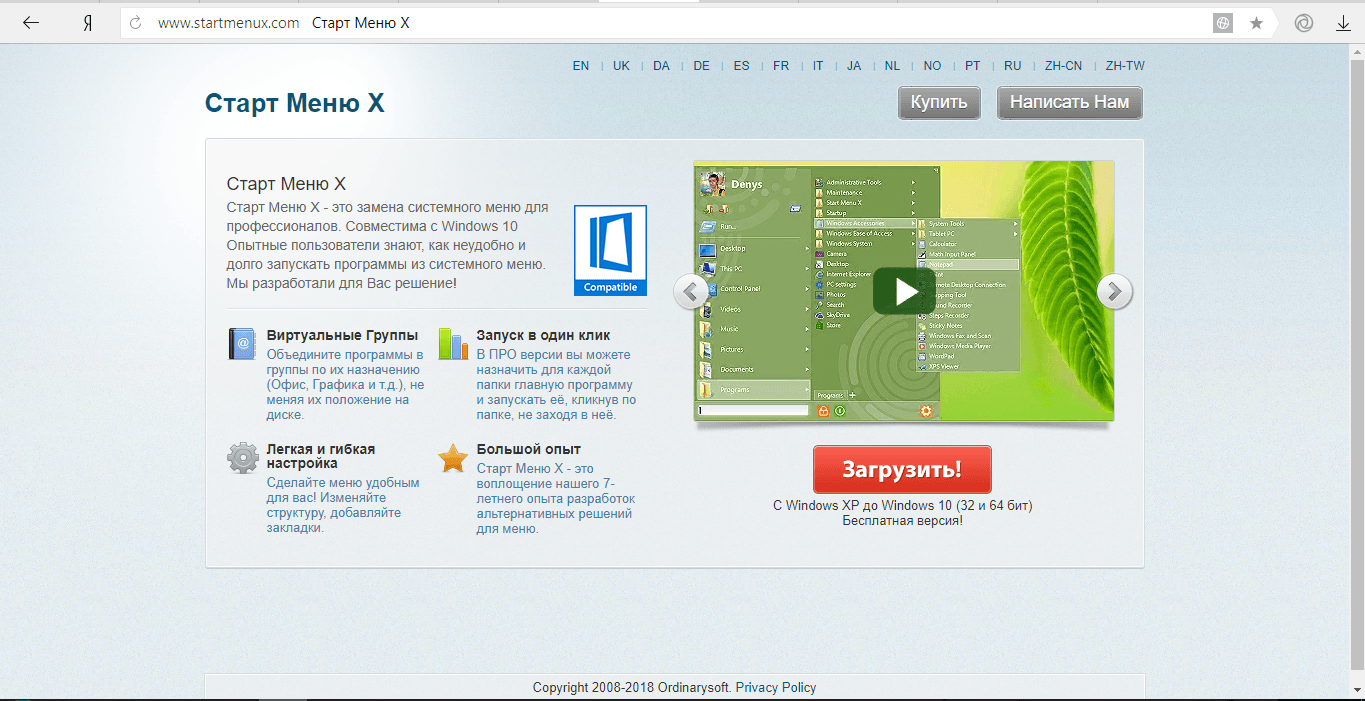Click the Виртуальные Группы heading

[x=342, y=335]
